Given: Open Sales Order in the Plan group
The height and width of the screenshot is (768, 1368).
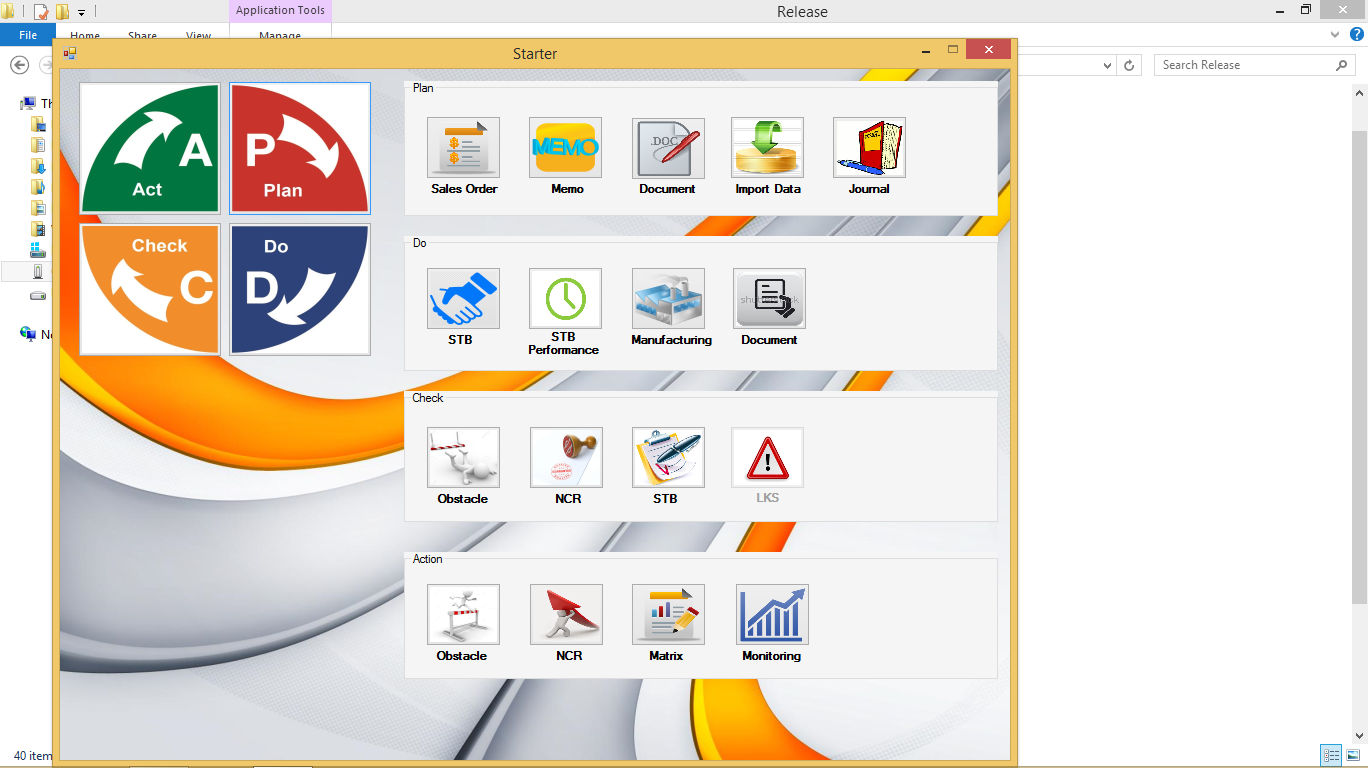Looking at the screenshot, I should [463, 148].
